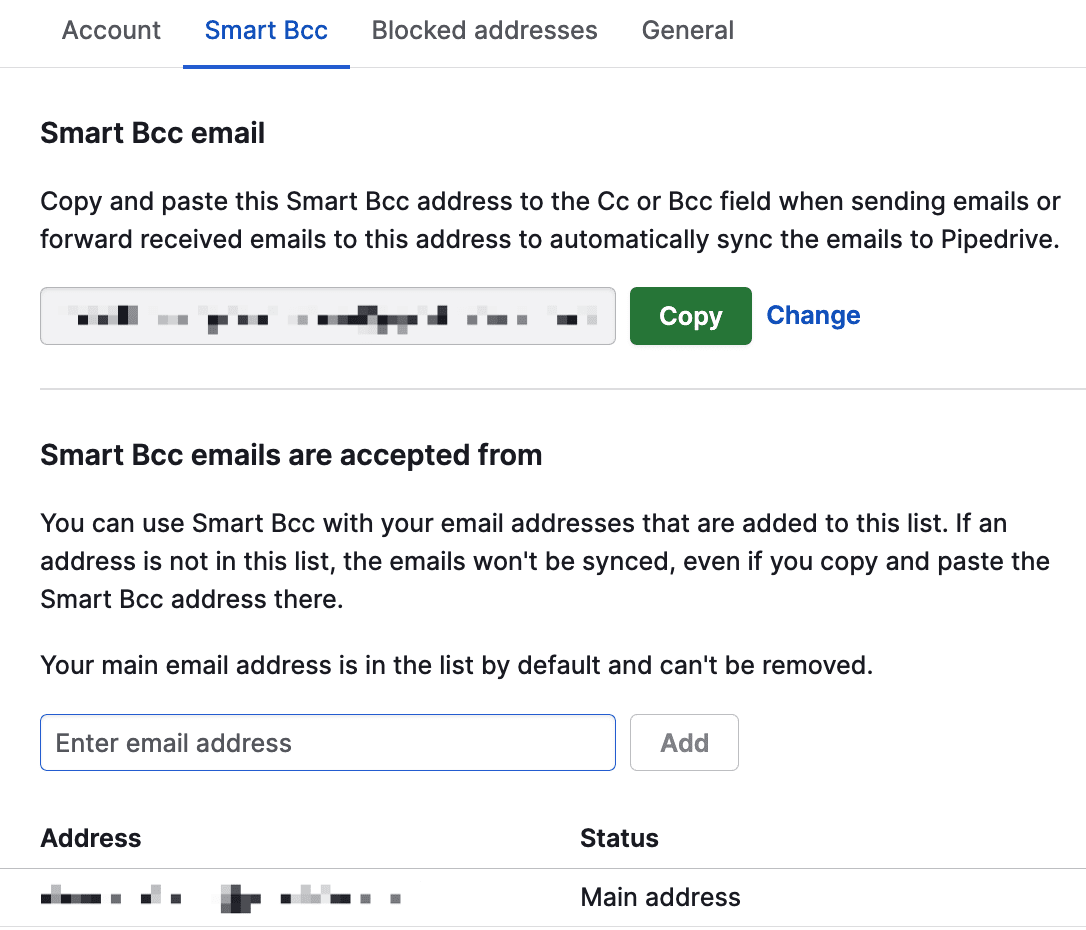Click the Main address status label

pos(660,897)
